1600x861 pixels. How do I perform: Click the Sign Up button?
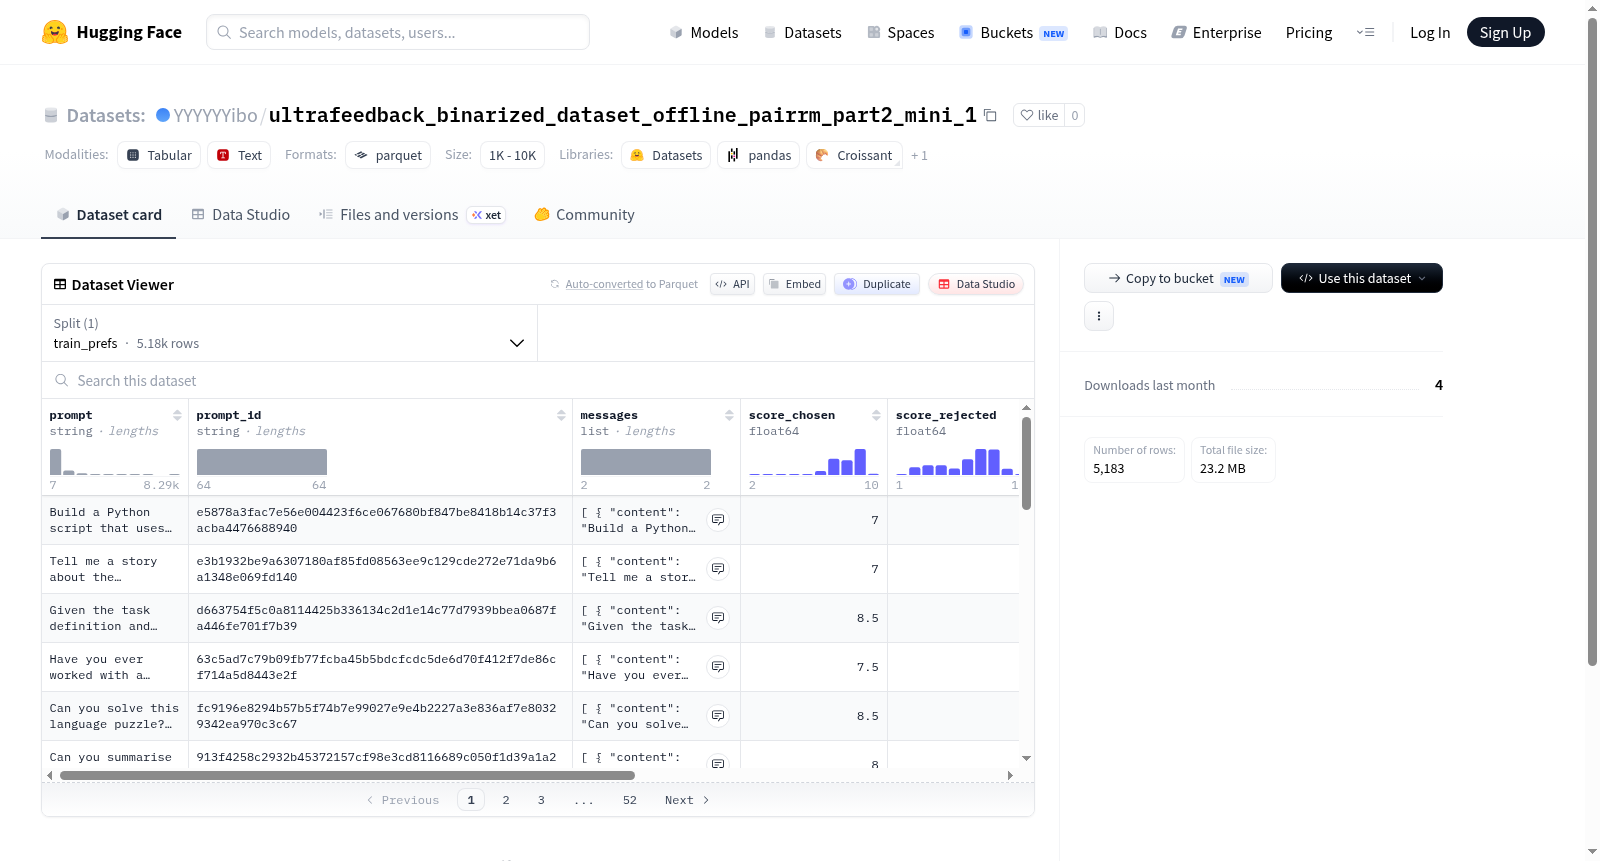1505,32
